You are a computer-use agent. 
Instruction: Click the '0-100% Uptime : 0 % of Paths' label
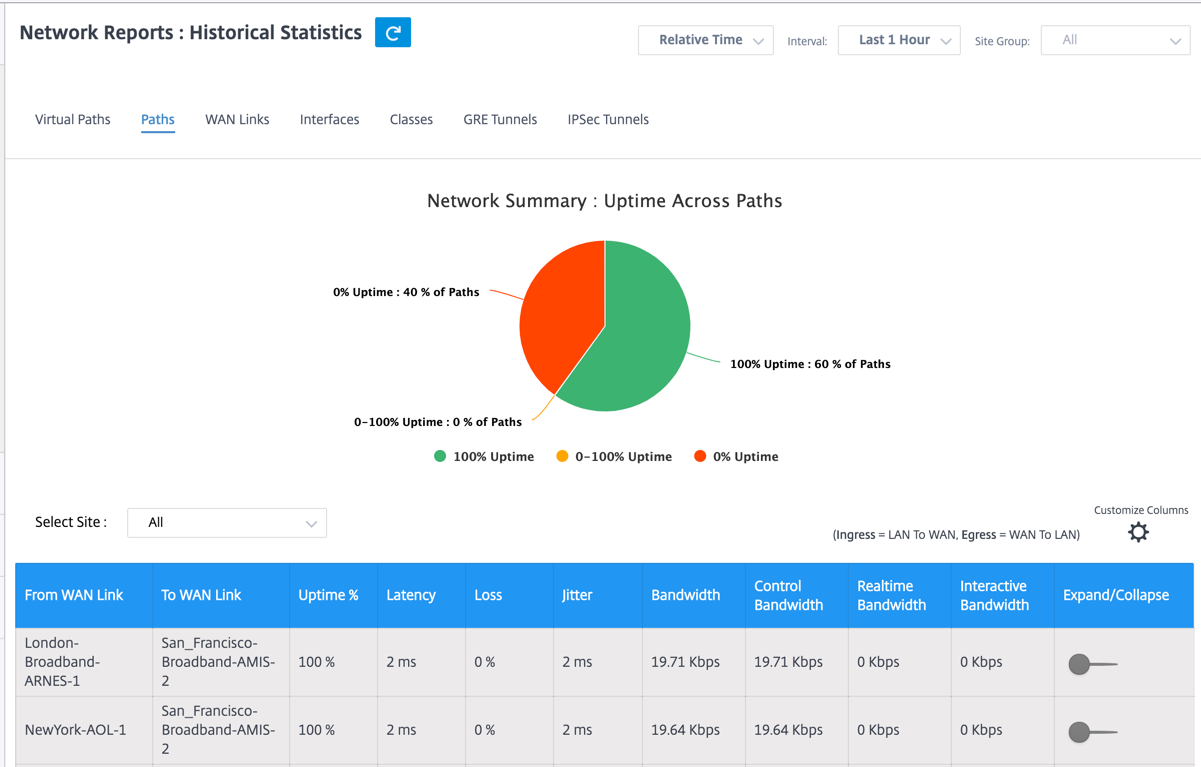[x=438, y=422]
